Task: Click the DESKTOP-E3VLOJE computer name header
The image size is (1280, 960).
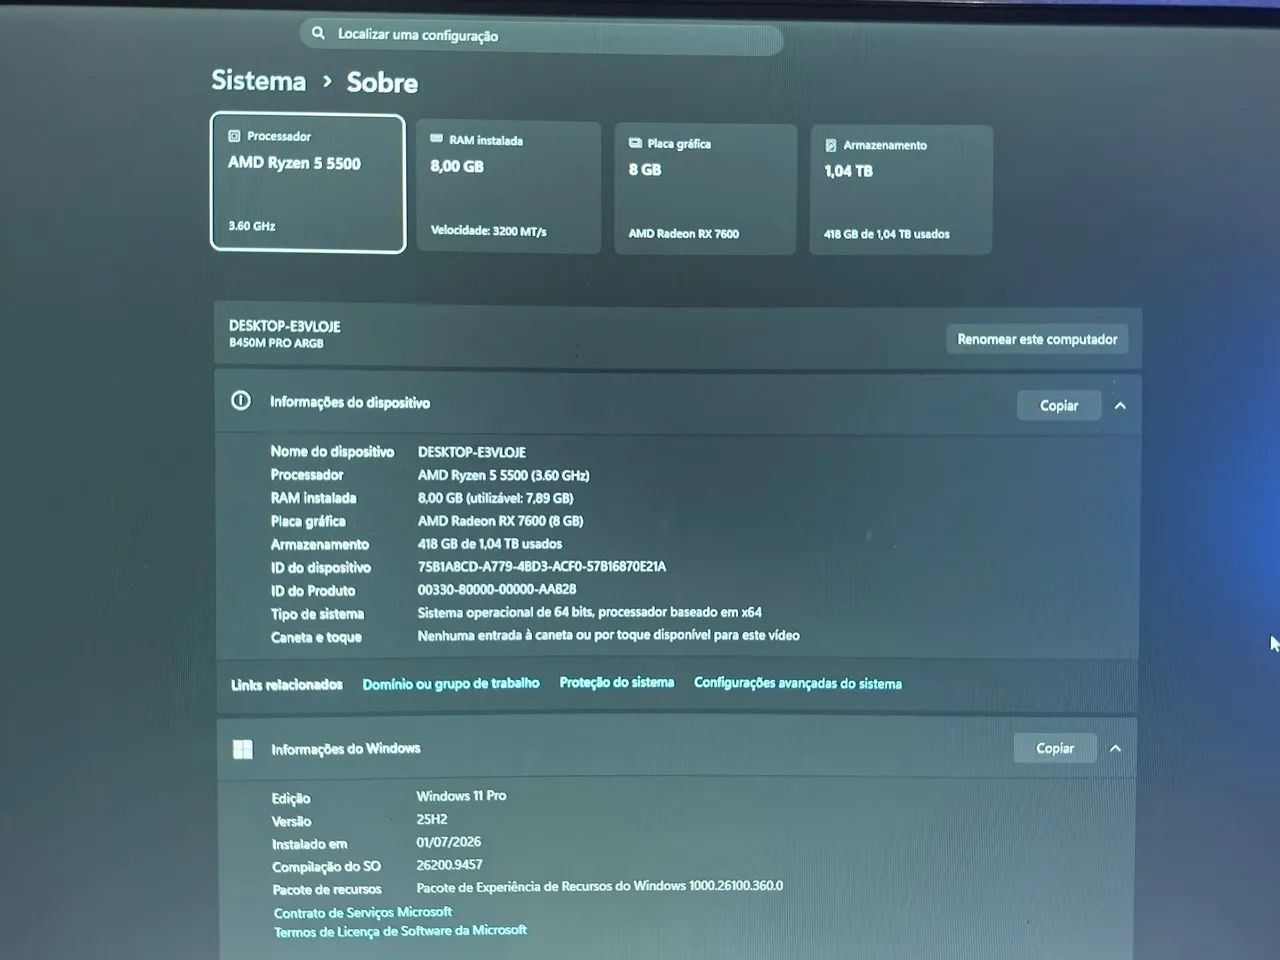Action: pyautogui.click(x=285, y=326)
